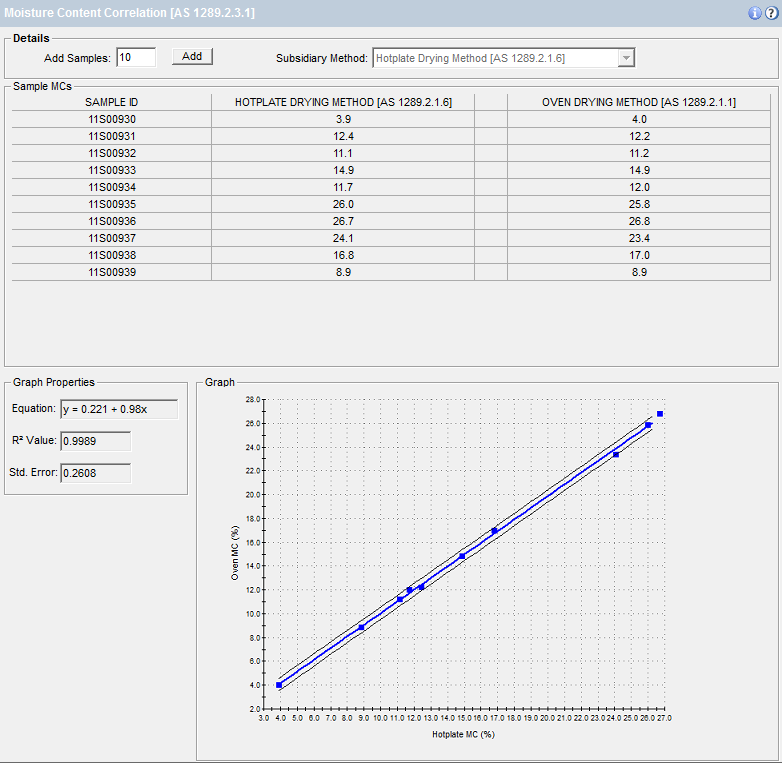Viewport: 782px width, 763px height.
Task: Select the Equation text field
Action: pos(119,409)
